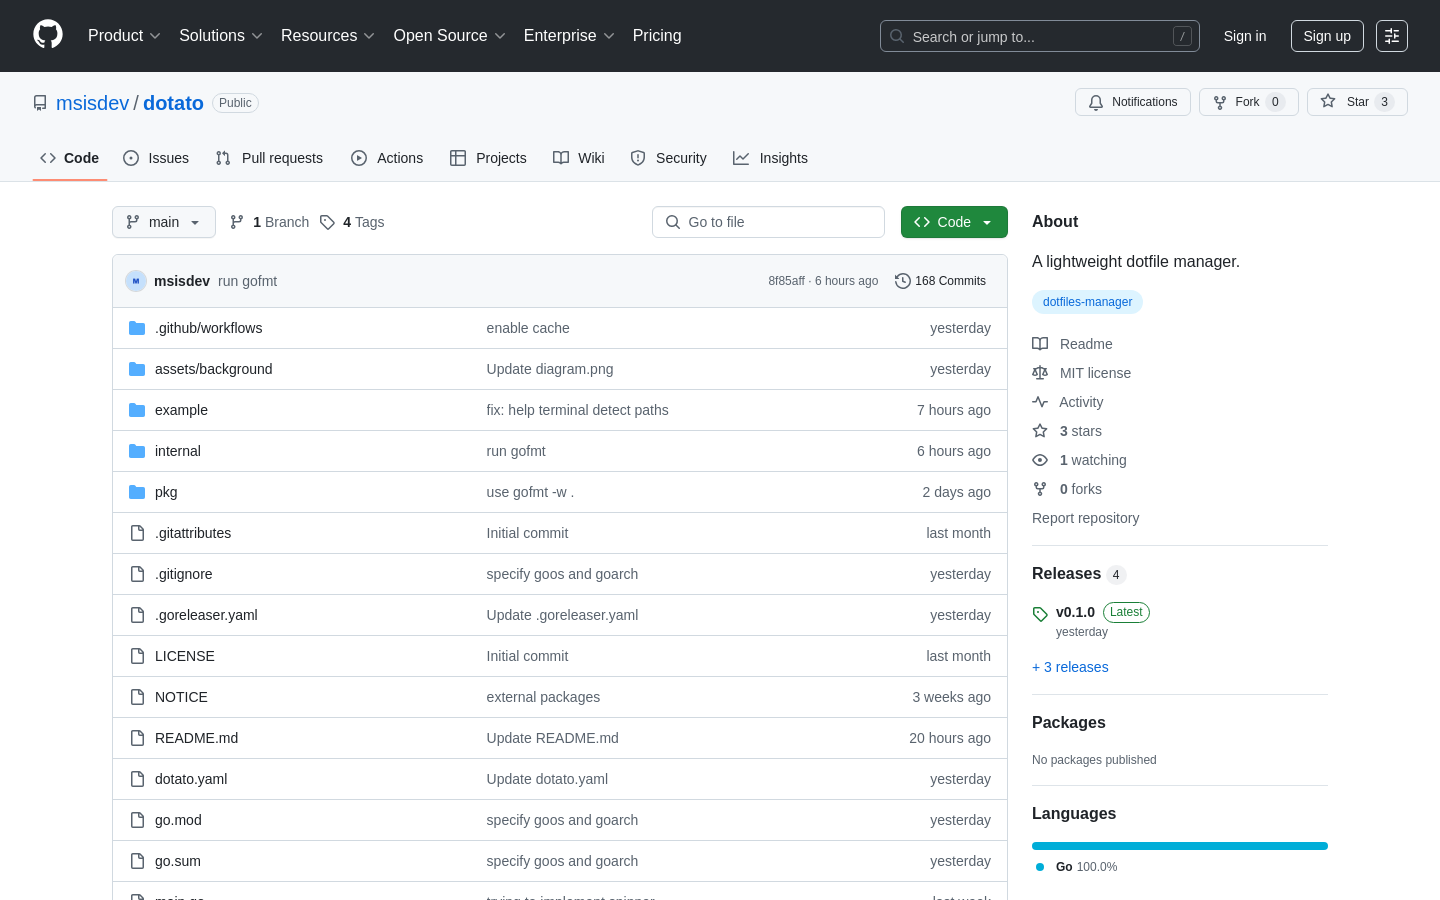Click the Activity pulse icon
Viewport: 1440px width, 900px height.
tap(1040, 402)
